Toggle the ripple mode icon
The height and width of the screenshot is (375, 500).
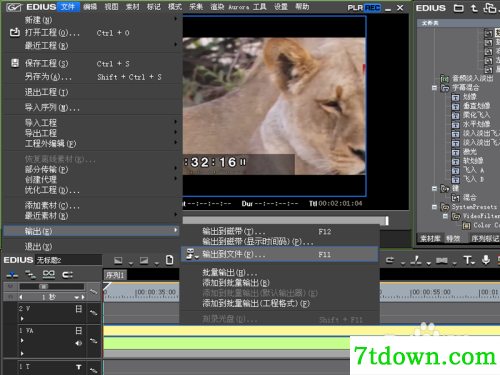pos(30,275)
